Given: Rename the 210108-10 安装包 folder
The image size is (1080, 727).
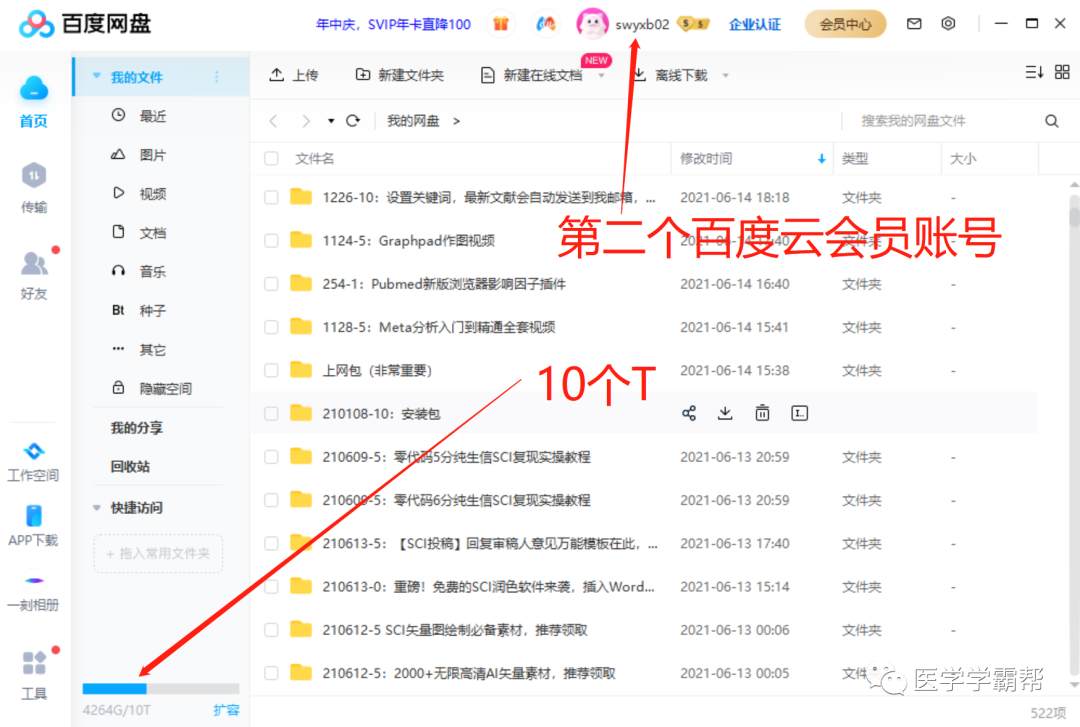Looking at the screenshot, I should click(800, 413).
